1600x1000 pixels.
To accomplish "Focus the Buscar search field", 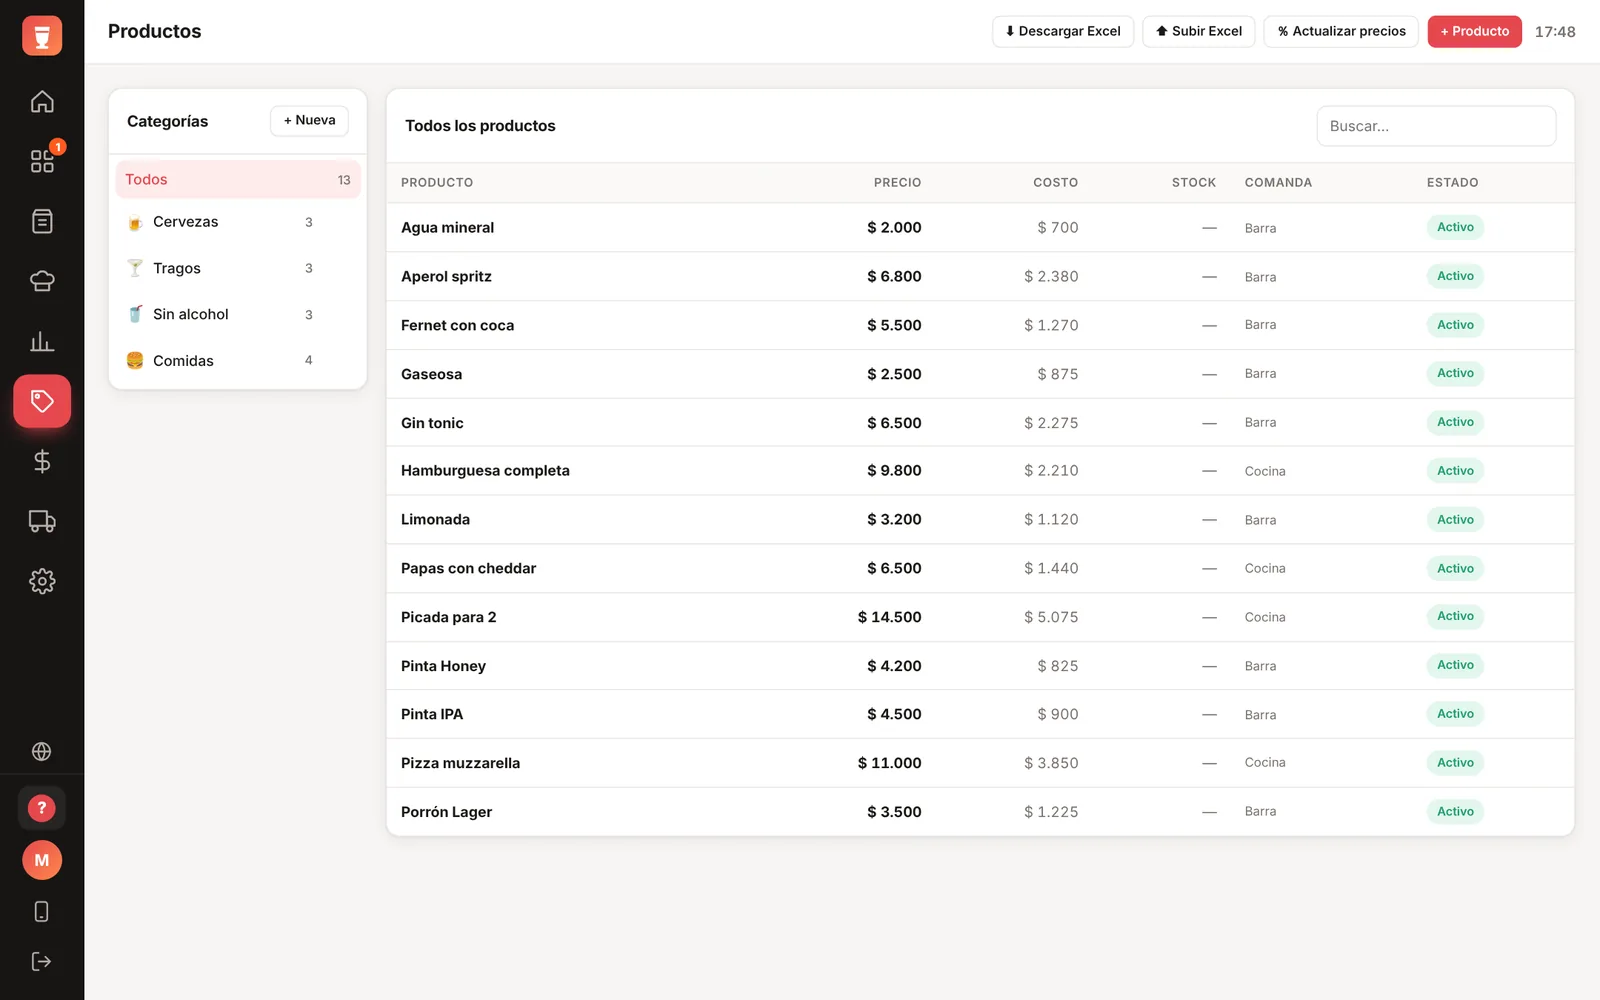I will point(1436,126).
